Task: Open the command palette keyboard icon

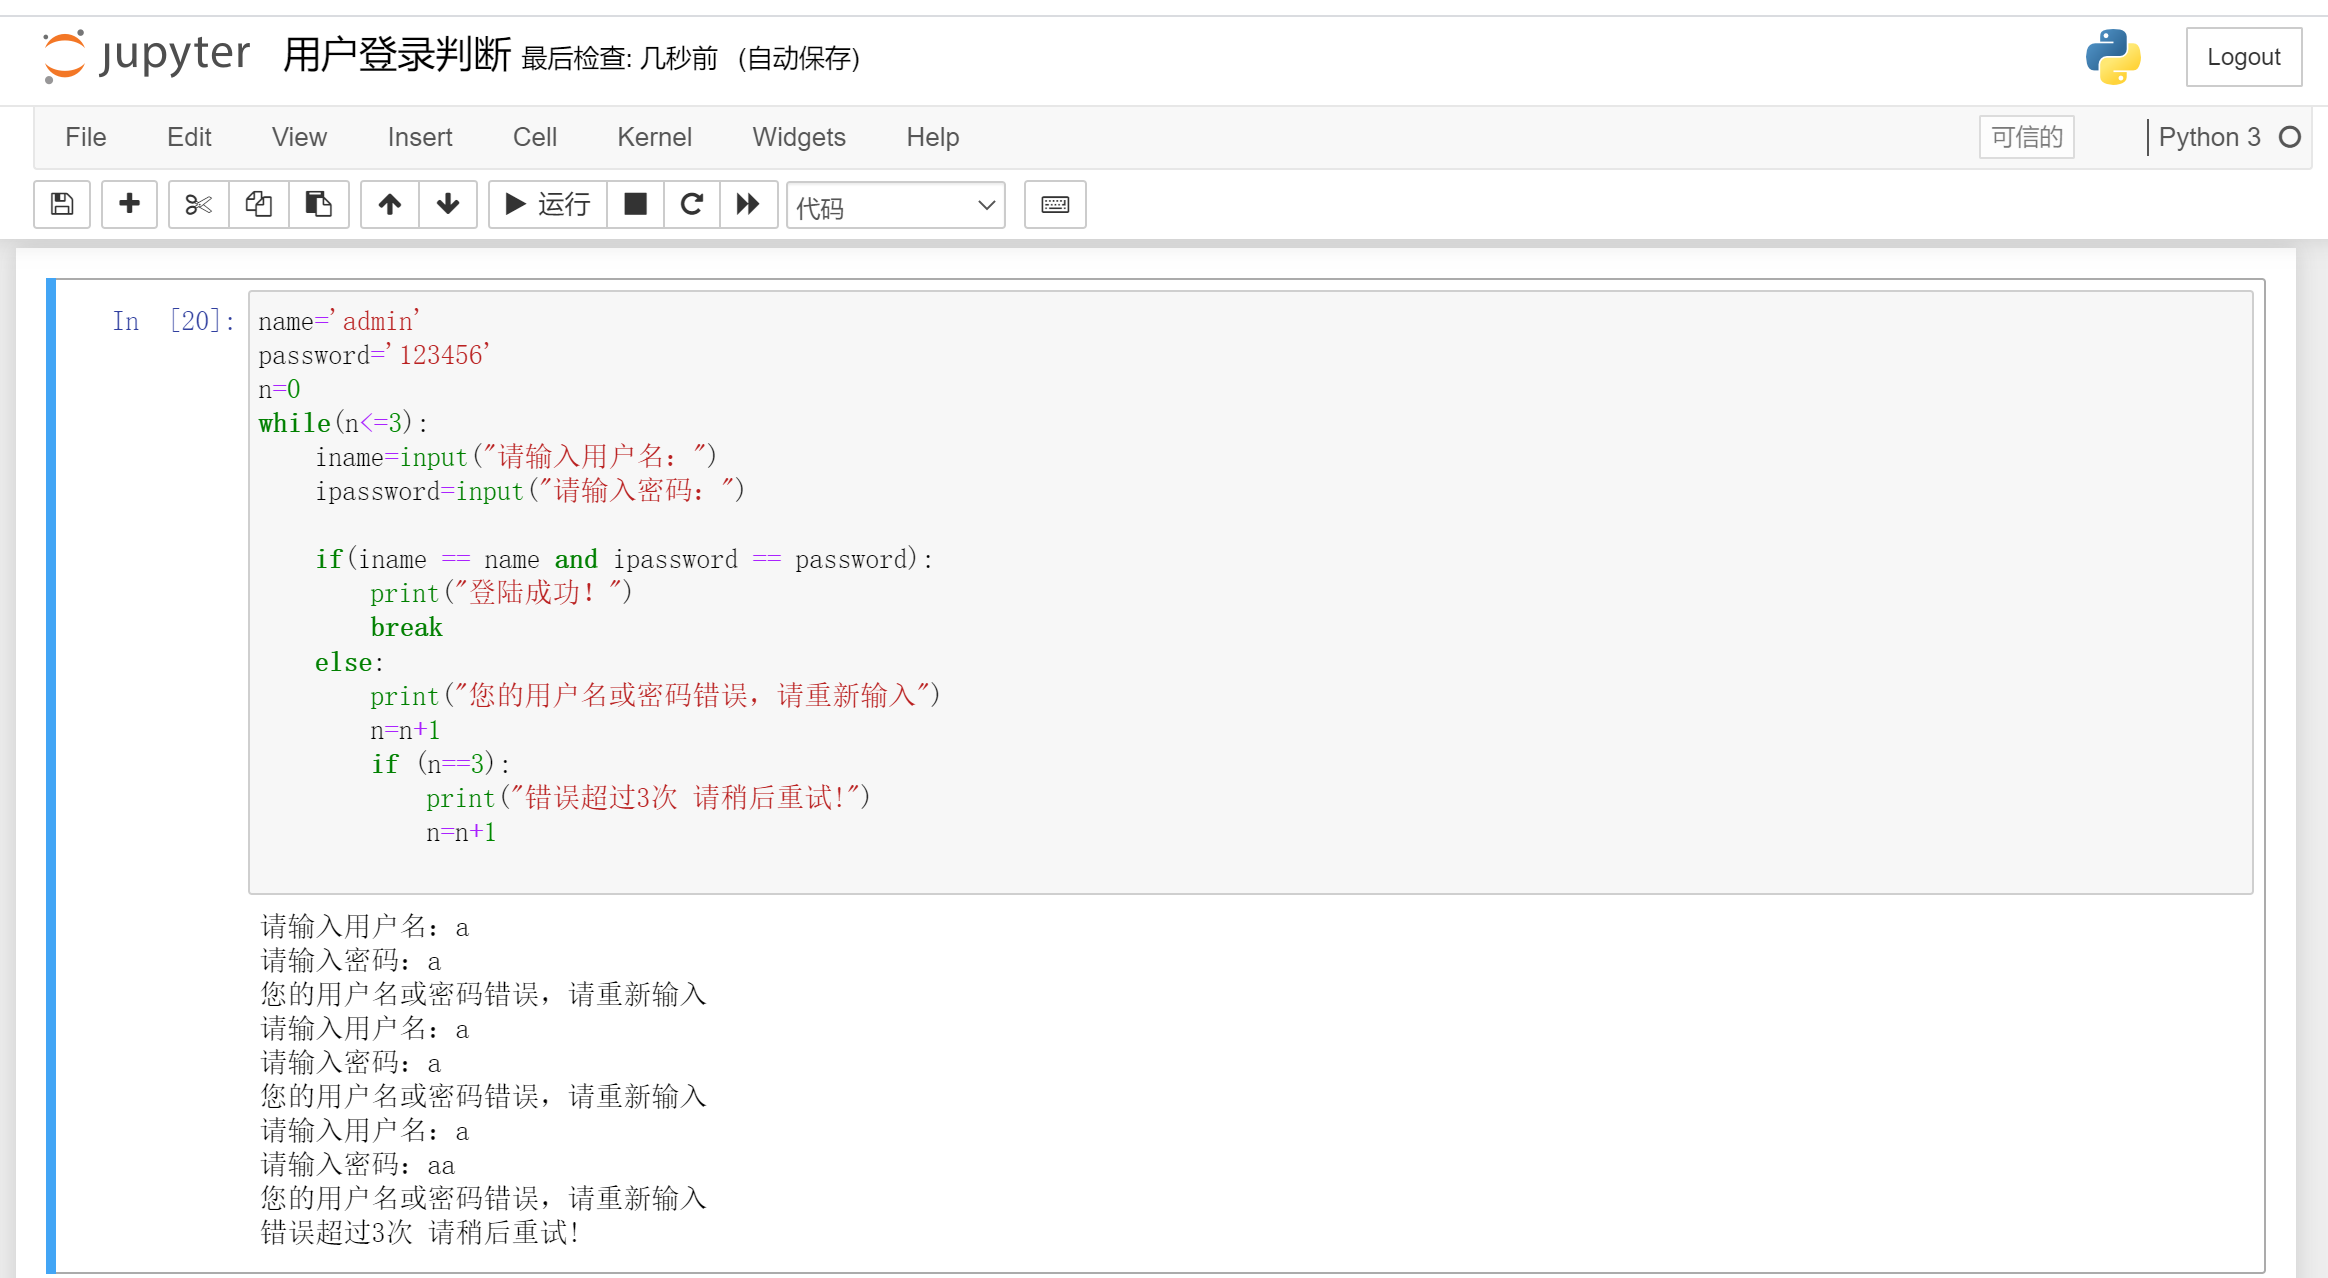Action: click(1055, 205)
